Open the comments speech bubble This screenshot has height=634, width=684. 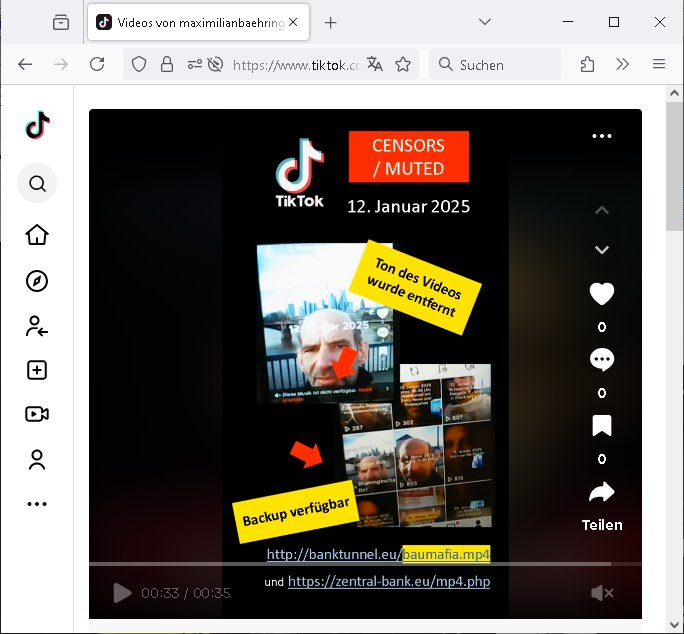point(601,360)
